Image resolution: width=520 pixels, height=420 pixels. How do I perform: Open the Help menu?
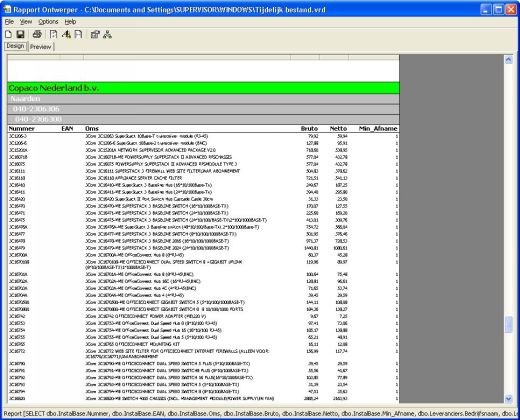pyautogui.click(x=70, y=22)
